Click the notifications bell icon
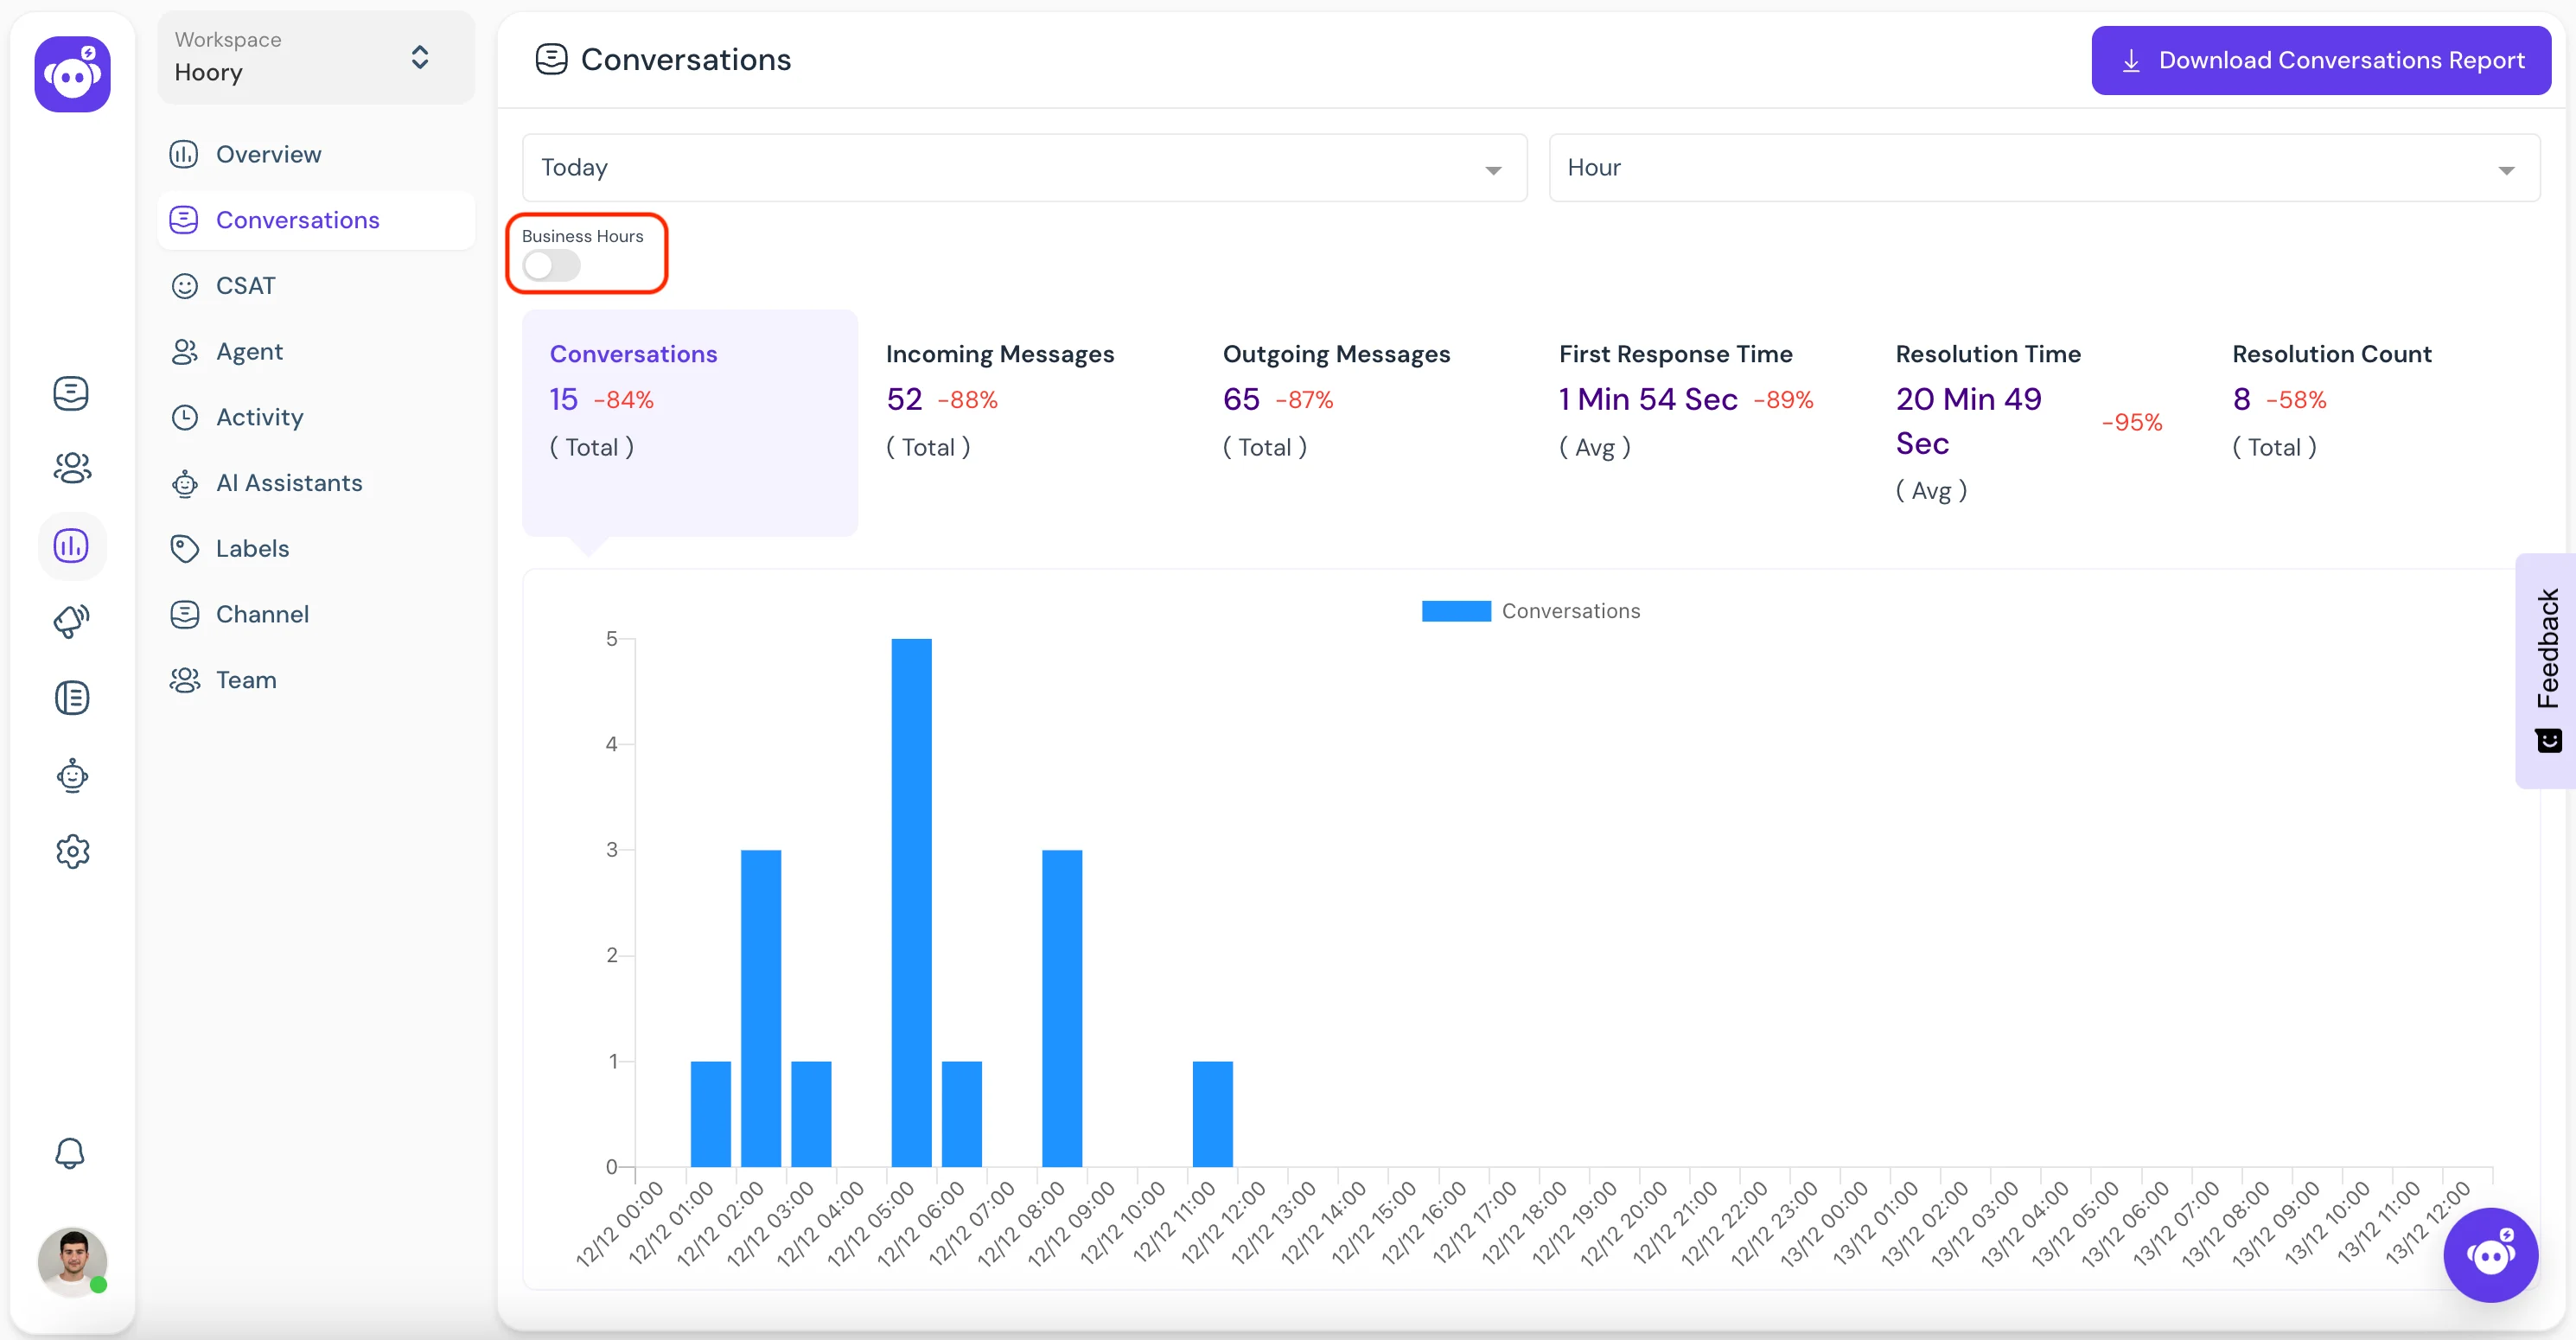The width and height of the screenshot is (2576, 1340). click(x=72, y=1152)
